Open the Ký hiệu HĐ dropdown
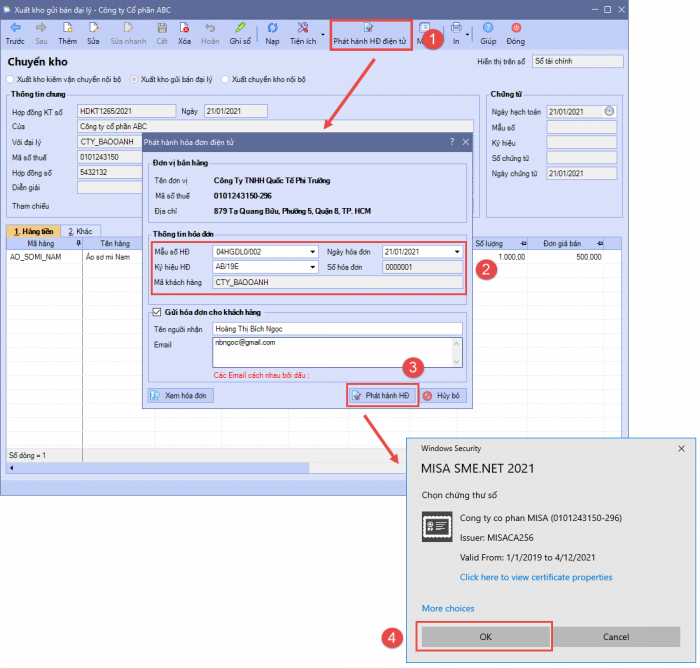Viewport: 700px width, 668px height. (x=312, y=267)
